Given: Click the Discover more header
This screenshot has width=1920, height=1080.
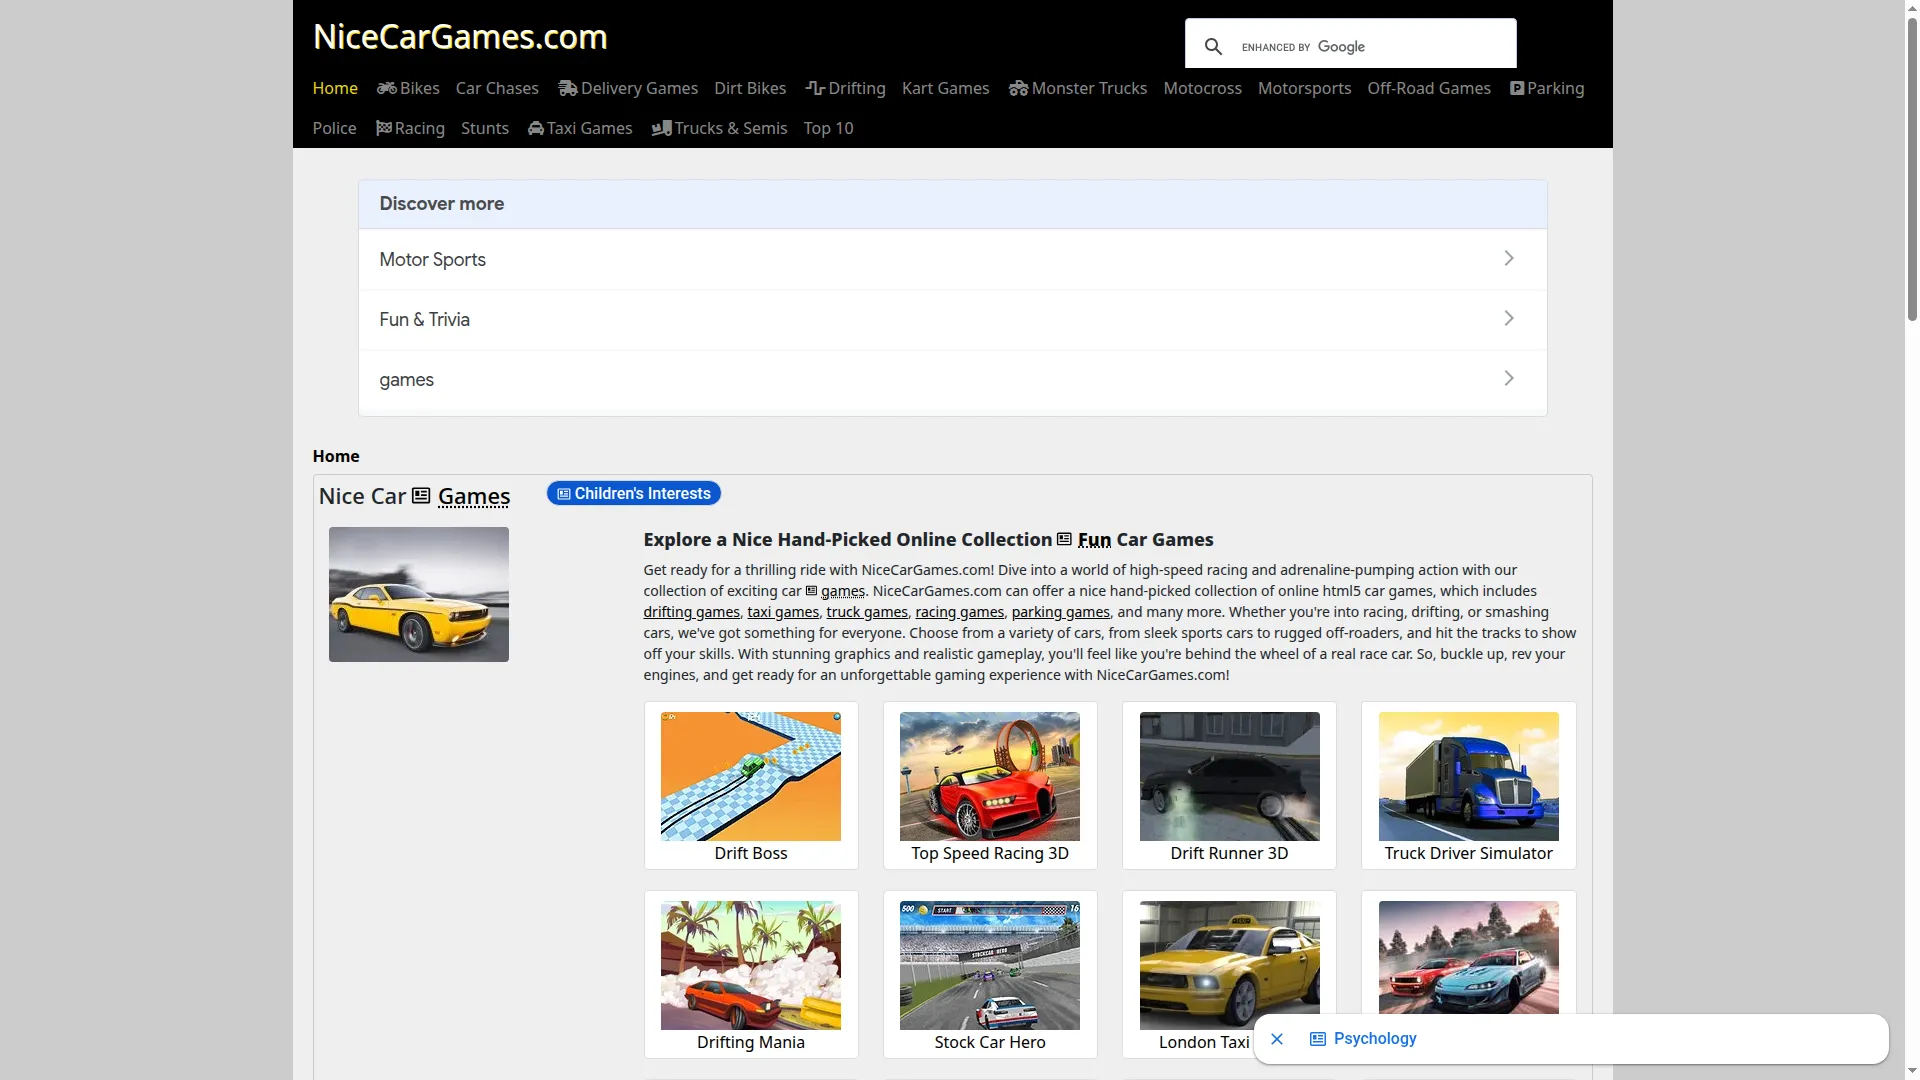Looking at the screenshot, I should [953, 204].
